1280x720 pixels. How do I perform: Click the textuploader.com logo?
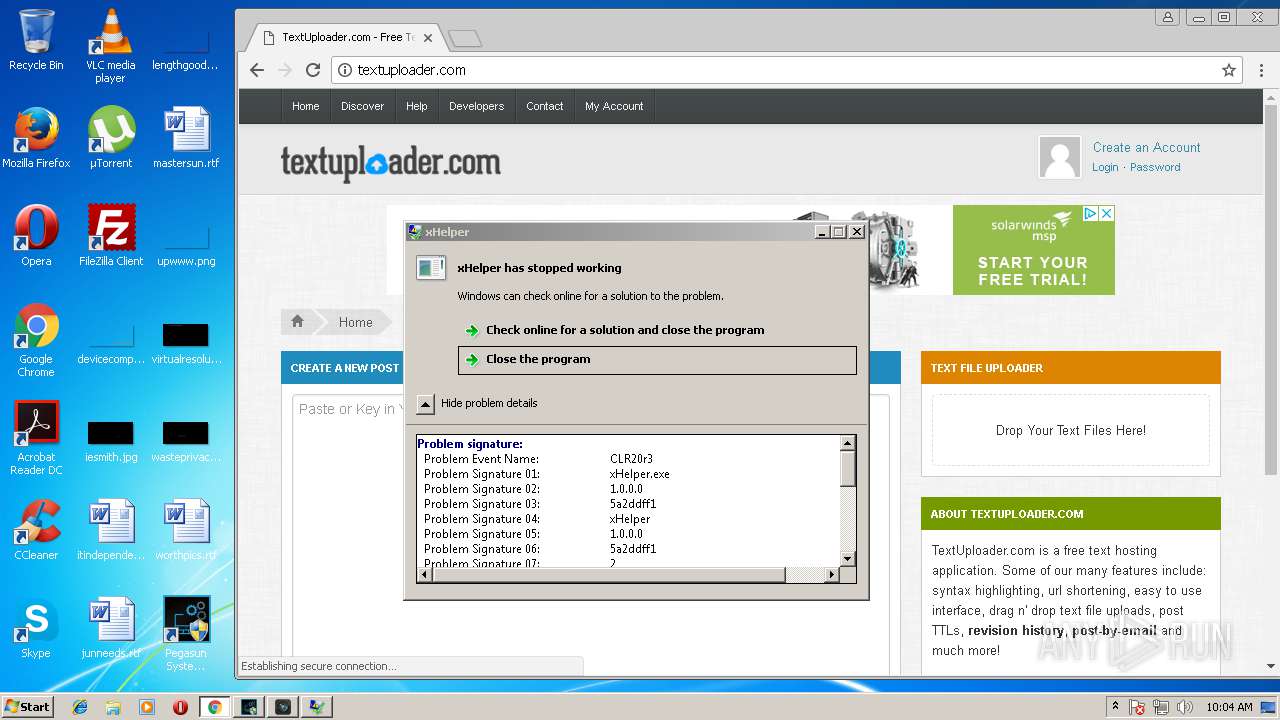[x=390, y=162]
